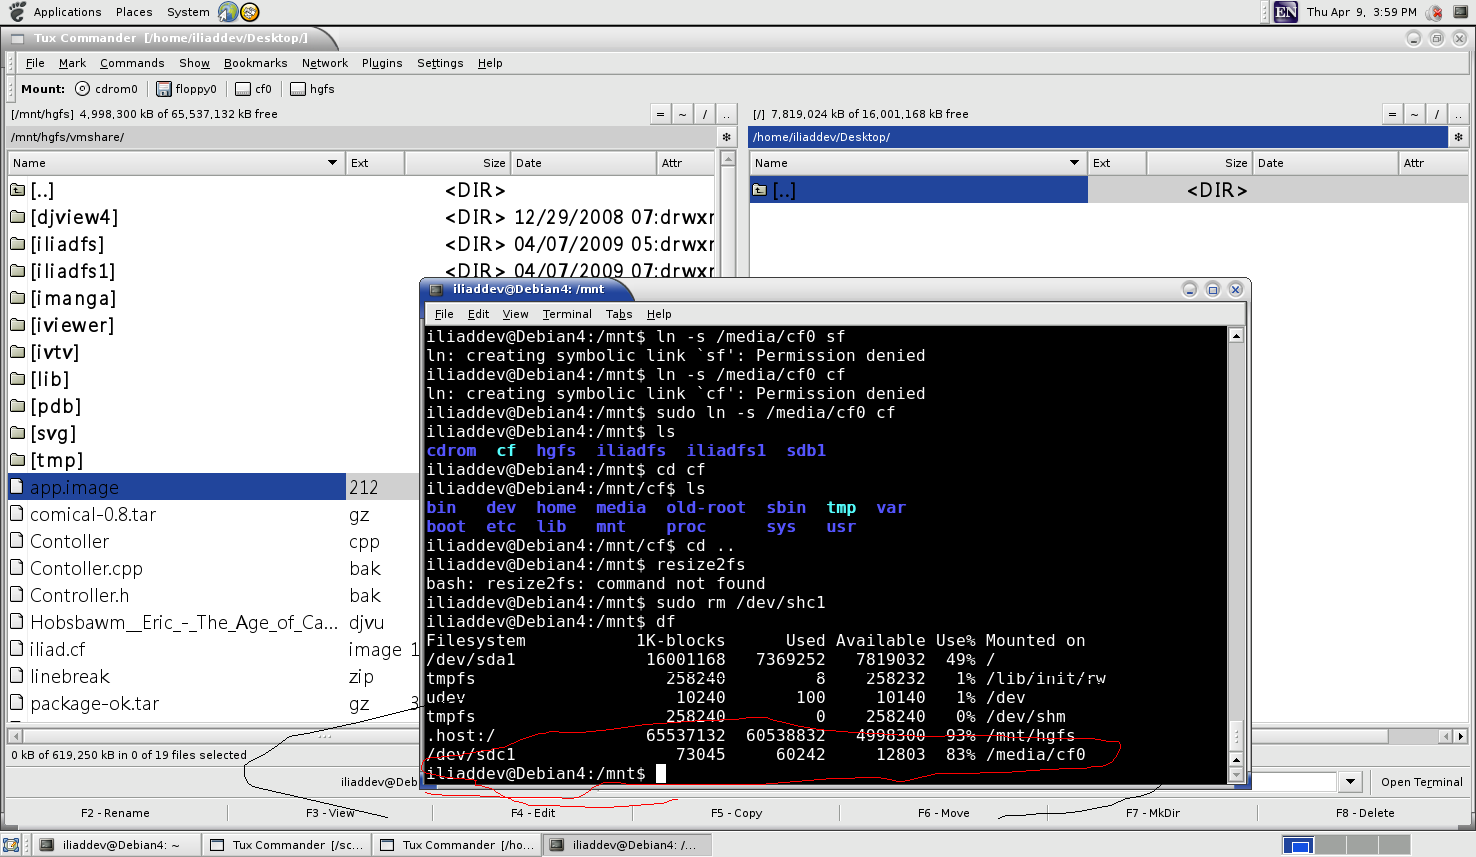Image resolution: width=1476 pixels, height=857 pixels.
Task: Open the Places menu
Action: [x=134, y=12]
